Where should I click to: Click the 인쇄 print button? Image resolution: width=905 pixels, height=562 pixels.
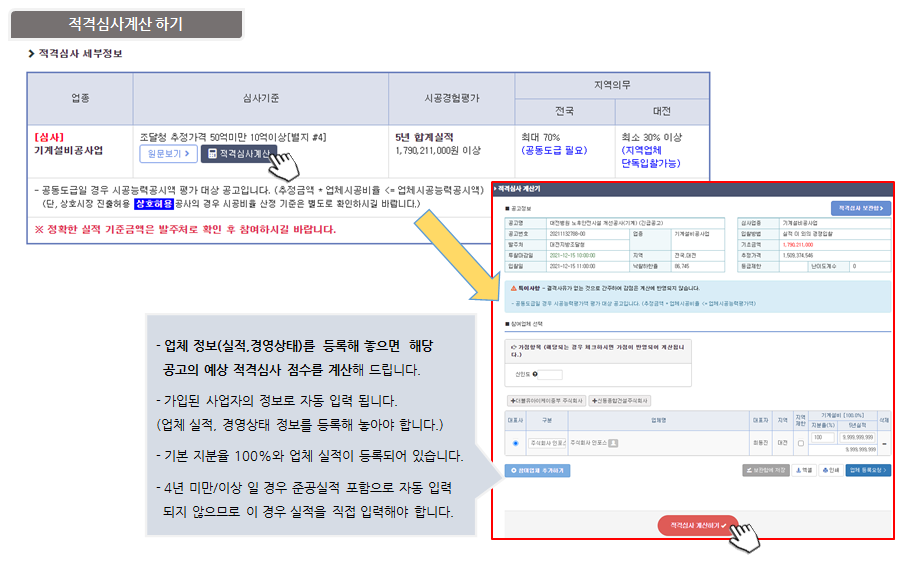pos(830,470)
